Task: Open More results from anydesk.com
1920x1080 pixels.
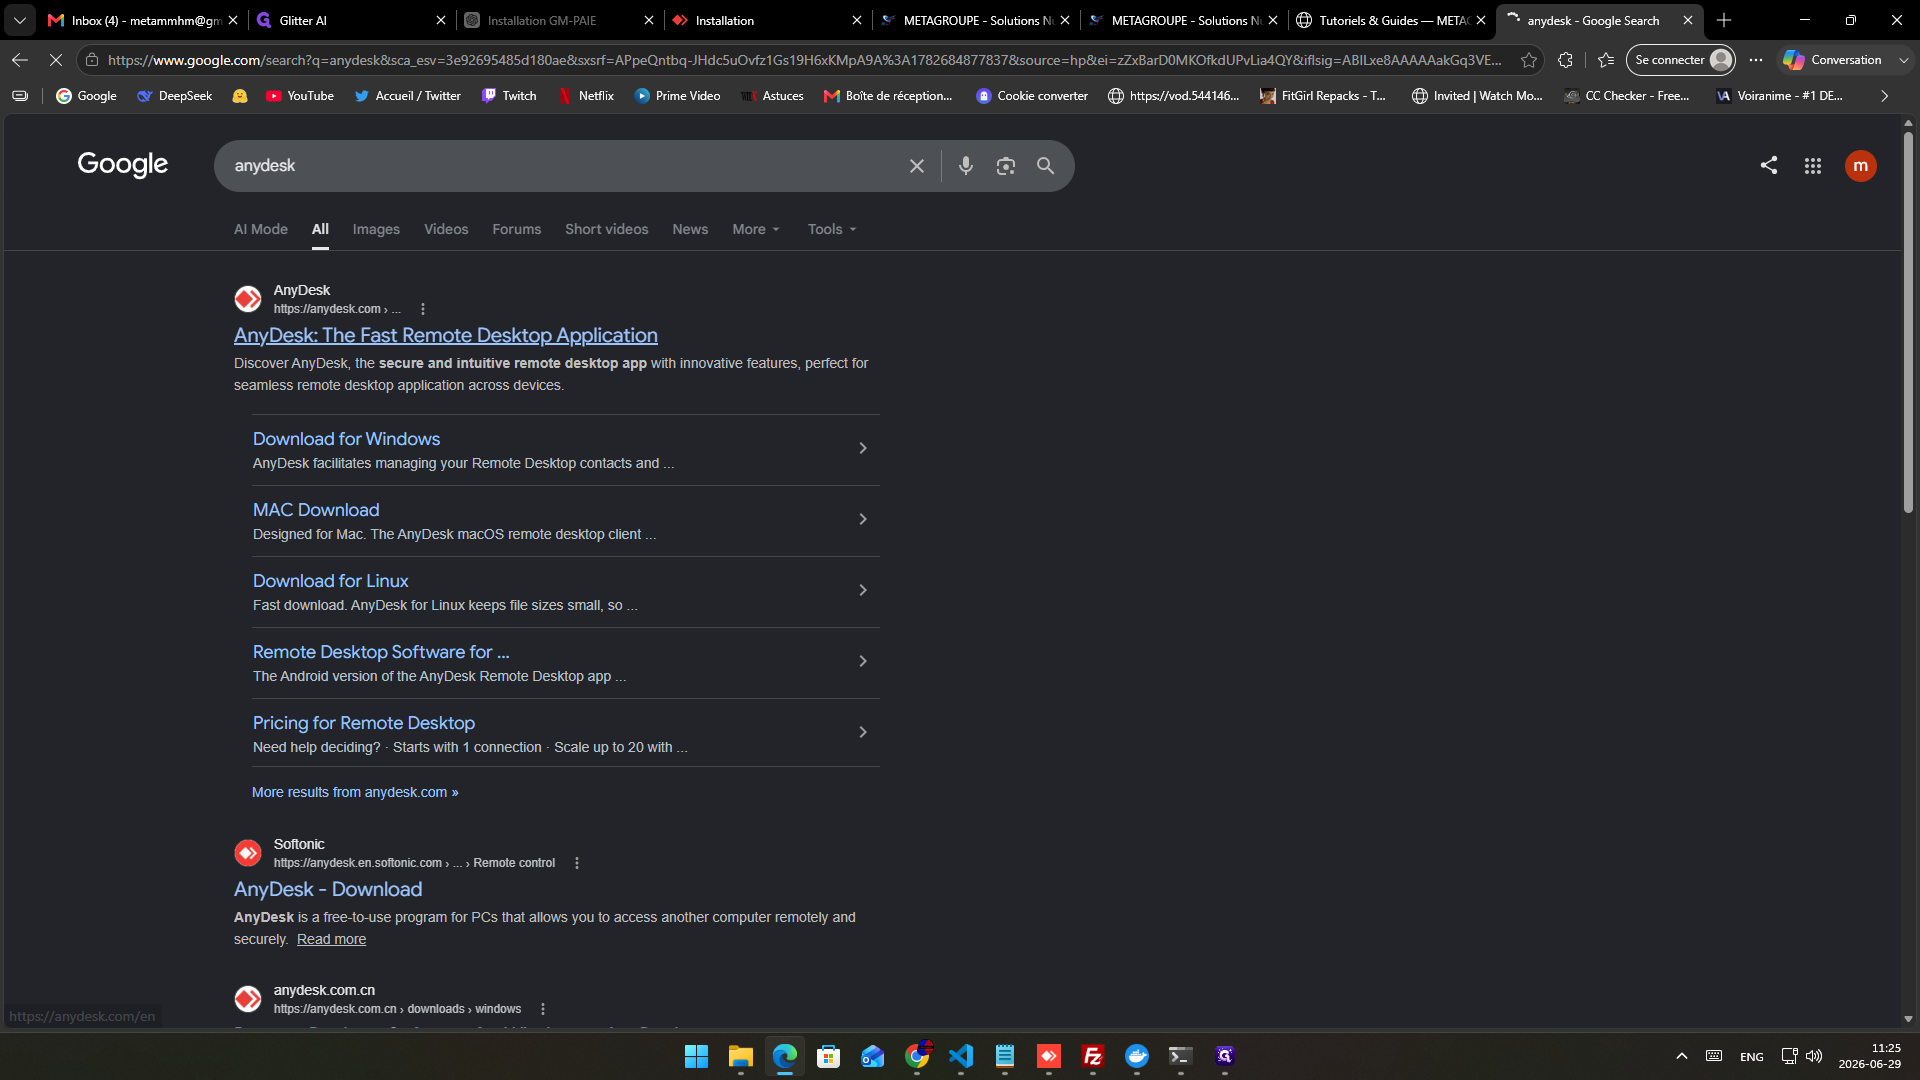Action: coord(355,792)
